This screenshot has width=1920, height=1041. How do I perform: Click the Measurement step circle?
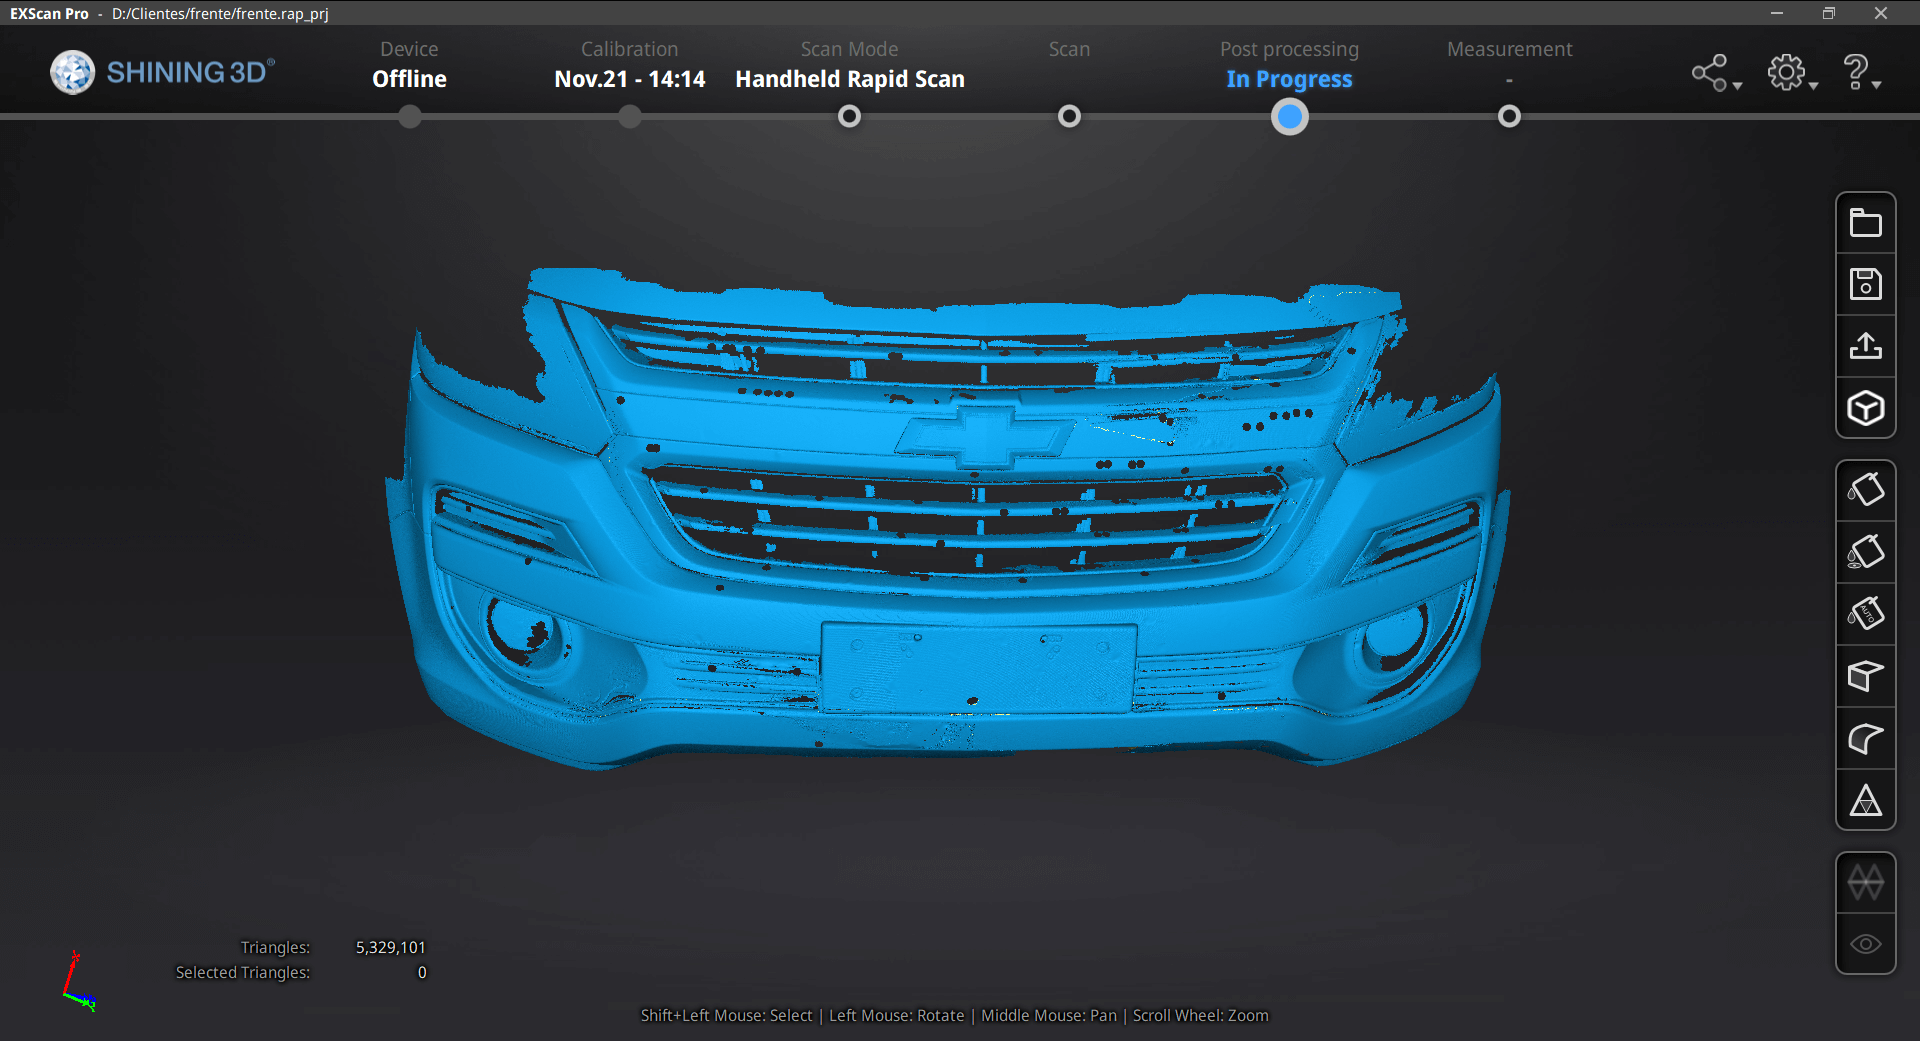pos(1509,117)
